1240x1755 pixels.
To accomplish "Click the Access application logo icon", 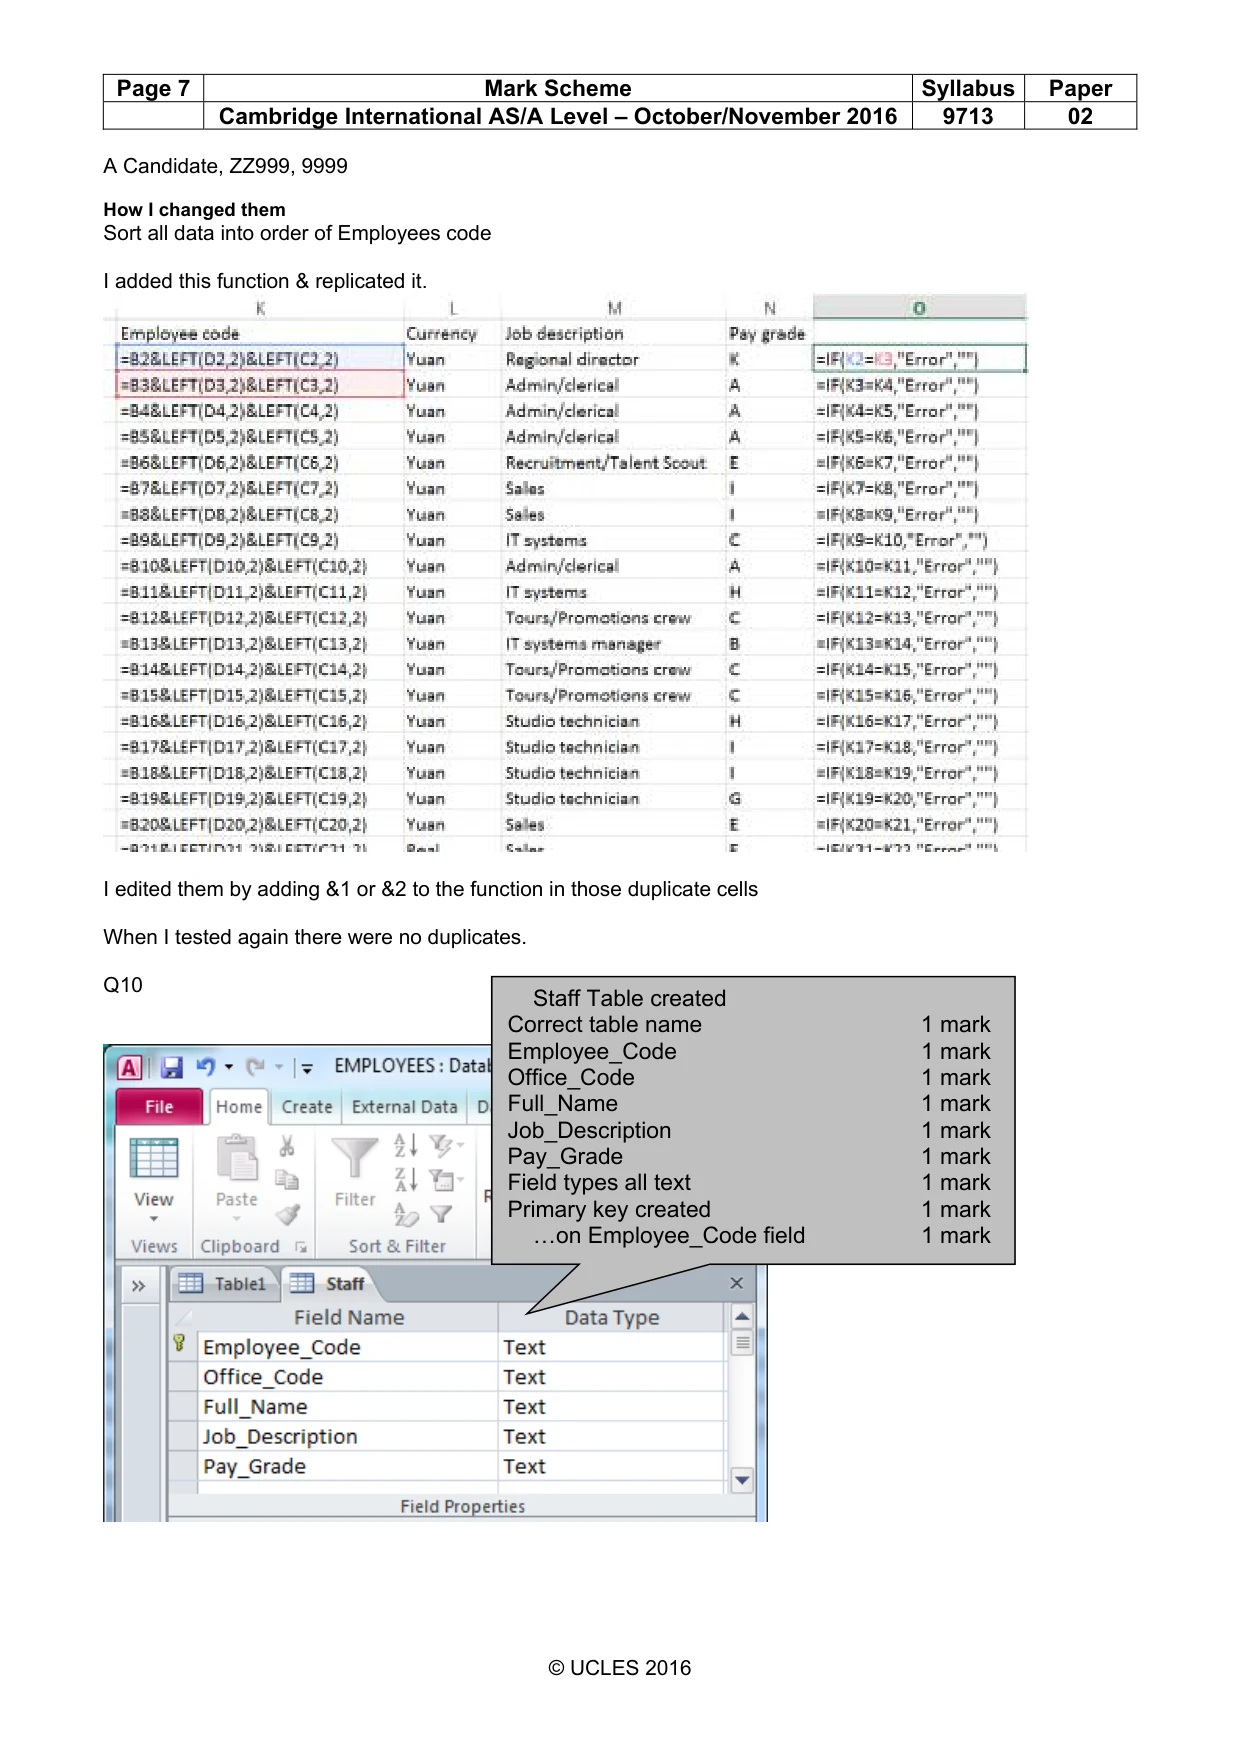I will tap(130, 1067).
